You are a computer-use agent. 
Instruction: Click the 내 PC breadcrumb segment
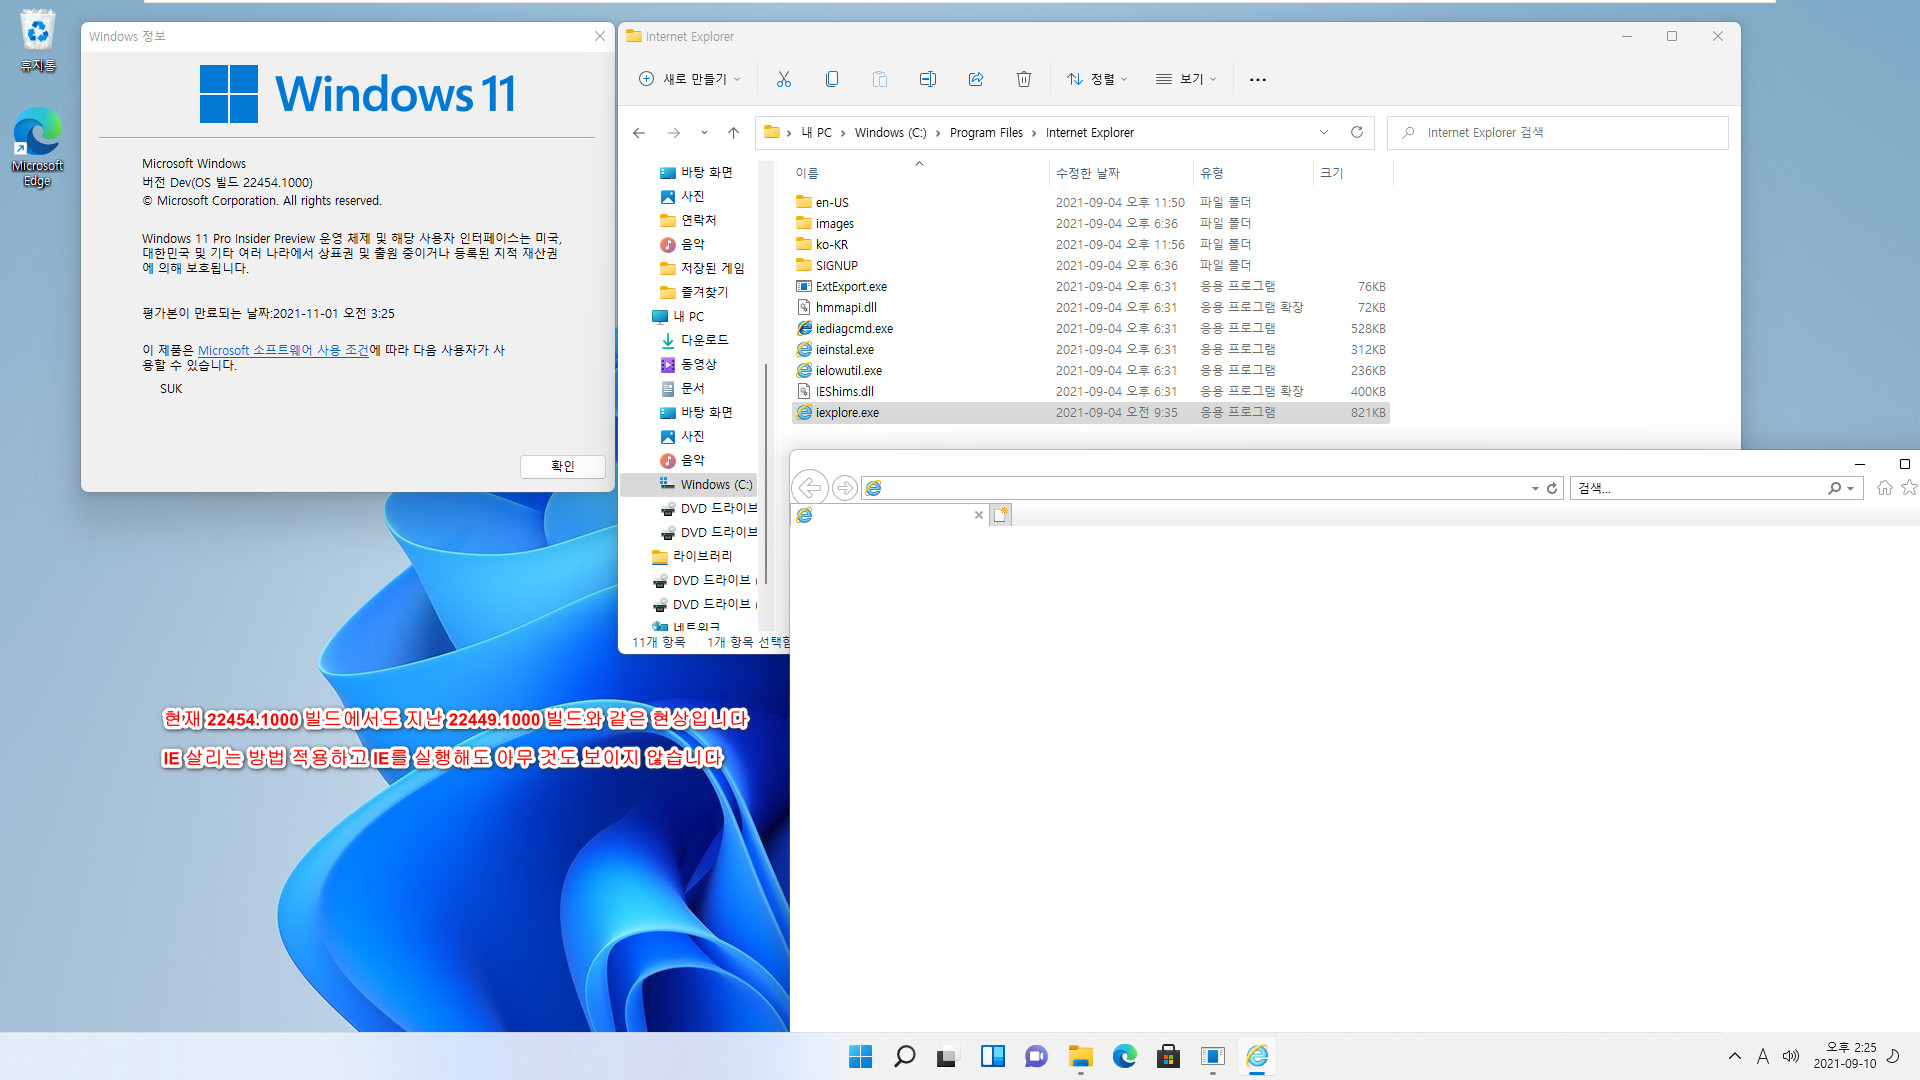tap(816, 132)
